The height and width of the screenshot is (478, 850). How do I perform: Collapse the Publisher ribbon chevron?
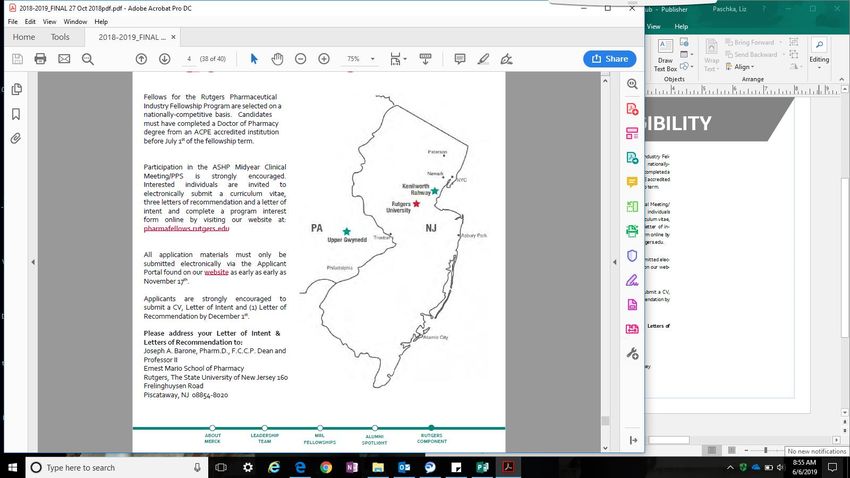[841, 79]
